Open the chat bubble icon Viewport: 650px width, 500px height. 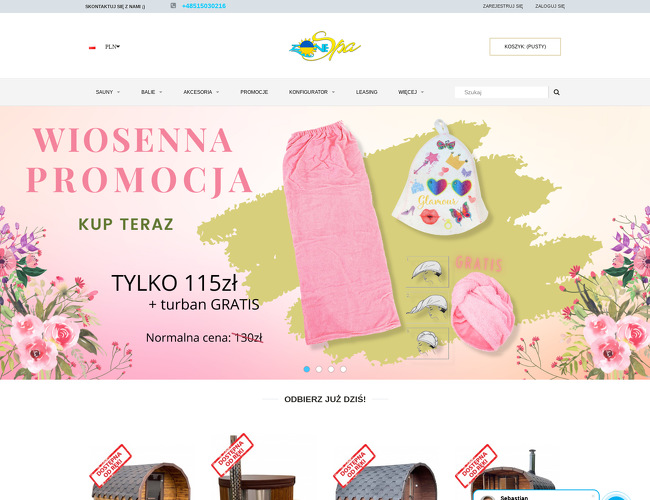pos(616,496)
